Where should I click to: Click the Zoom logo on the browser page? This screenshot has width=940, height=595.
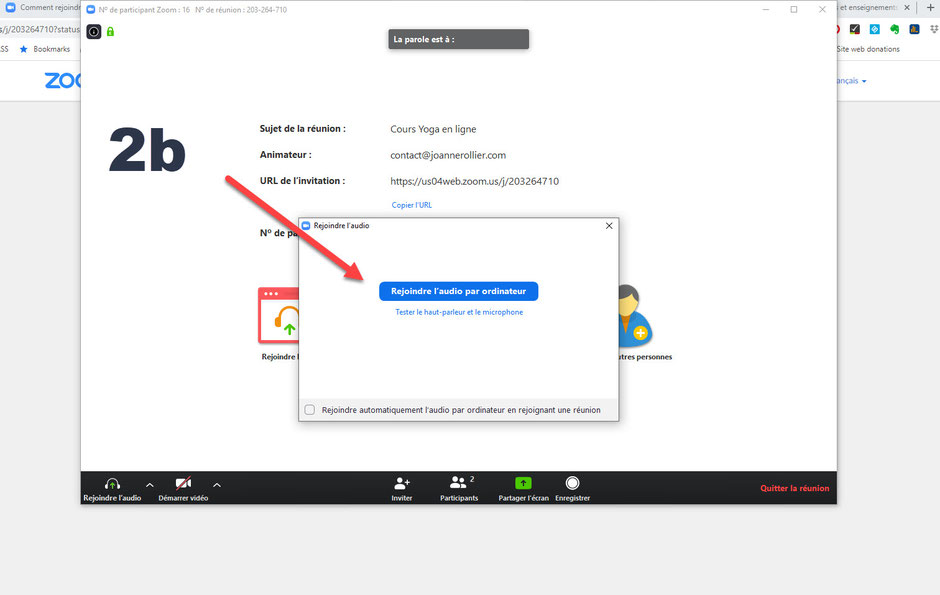click(62, 80)
